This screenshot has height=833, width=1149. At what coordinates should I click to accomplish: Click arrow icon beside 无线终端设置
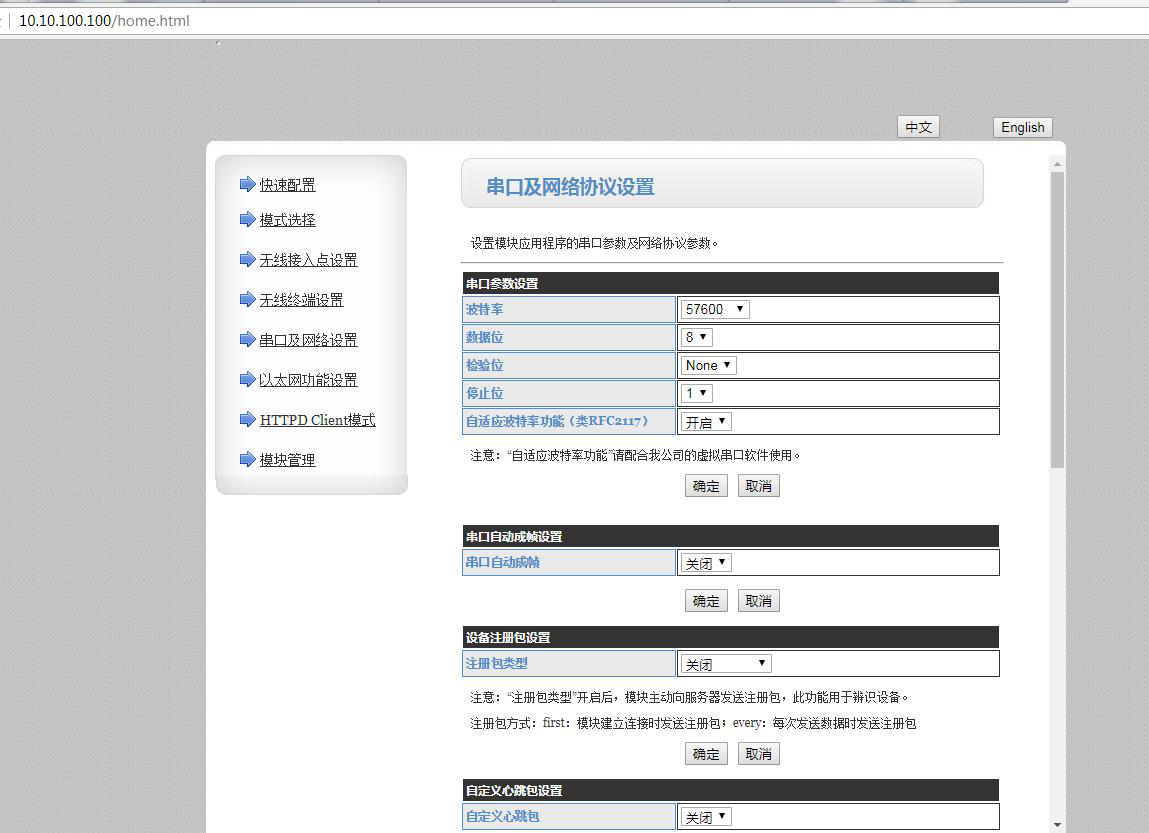pyautogui.click(x=247, y=299)
